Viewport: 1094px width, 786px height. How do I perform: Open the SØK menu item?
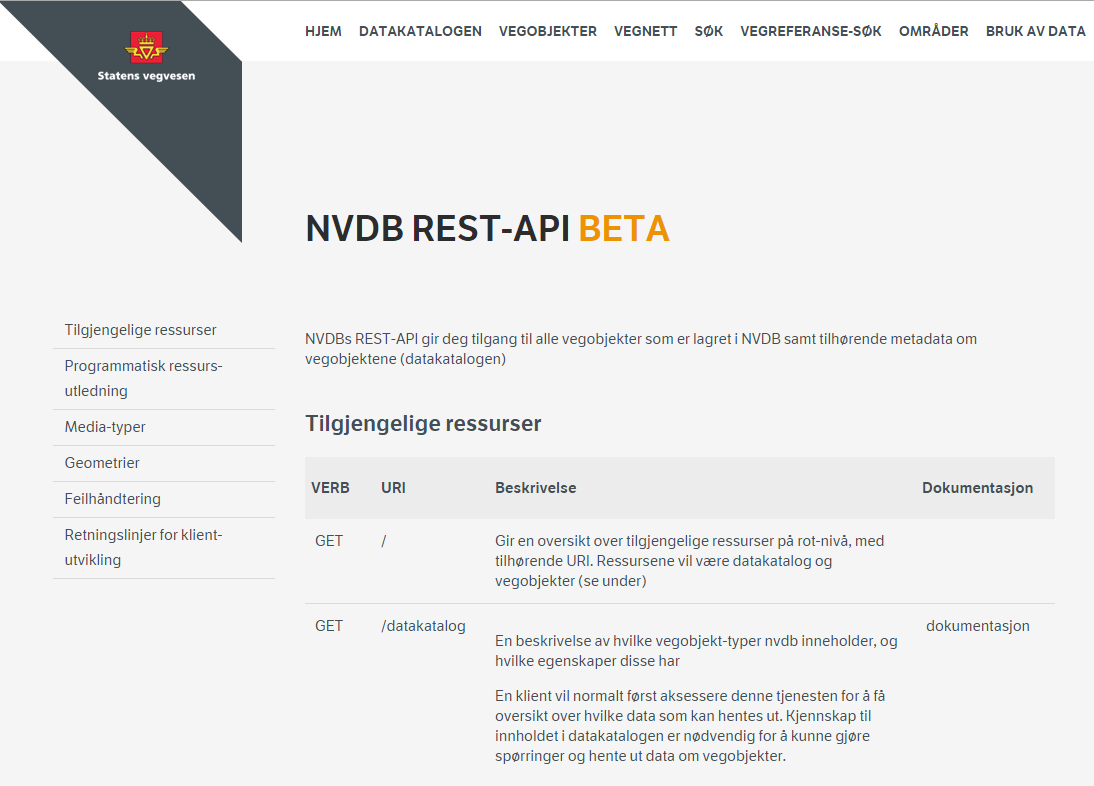(x=709, y=31)
